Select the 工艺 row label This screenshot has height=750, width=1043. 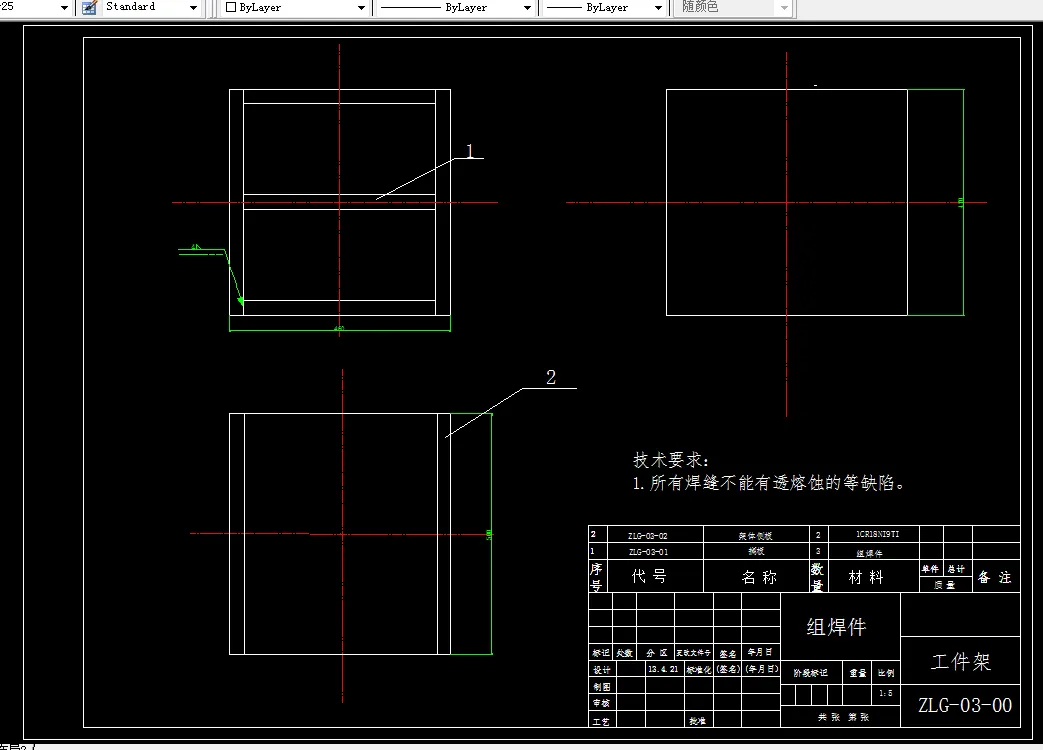(601, 721)
